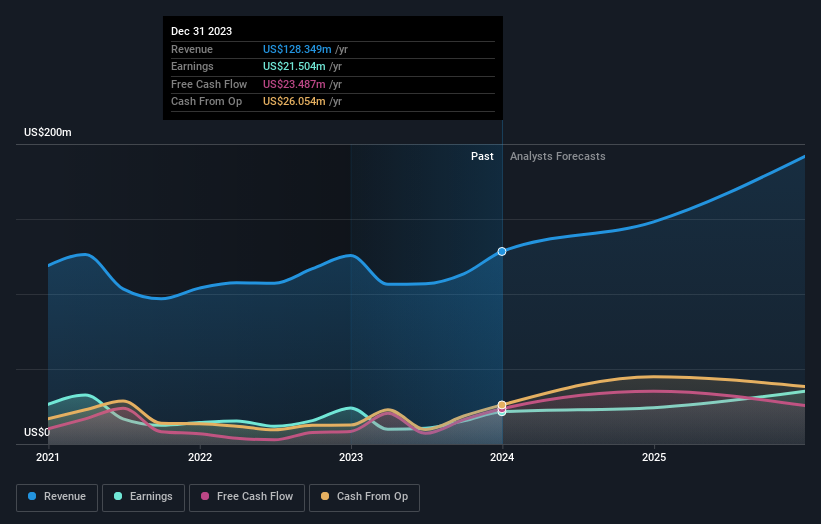Viewport: 821px width, 524px height.
Task: Toggle the Revenue legend button
Action: (57, 497)
